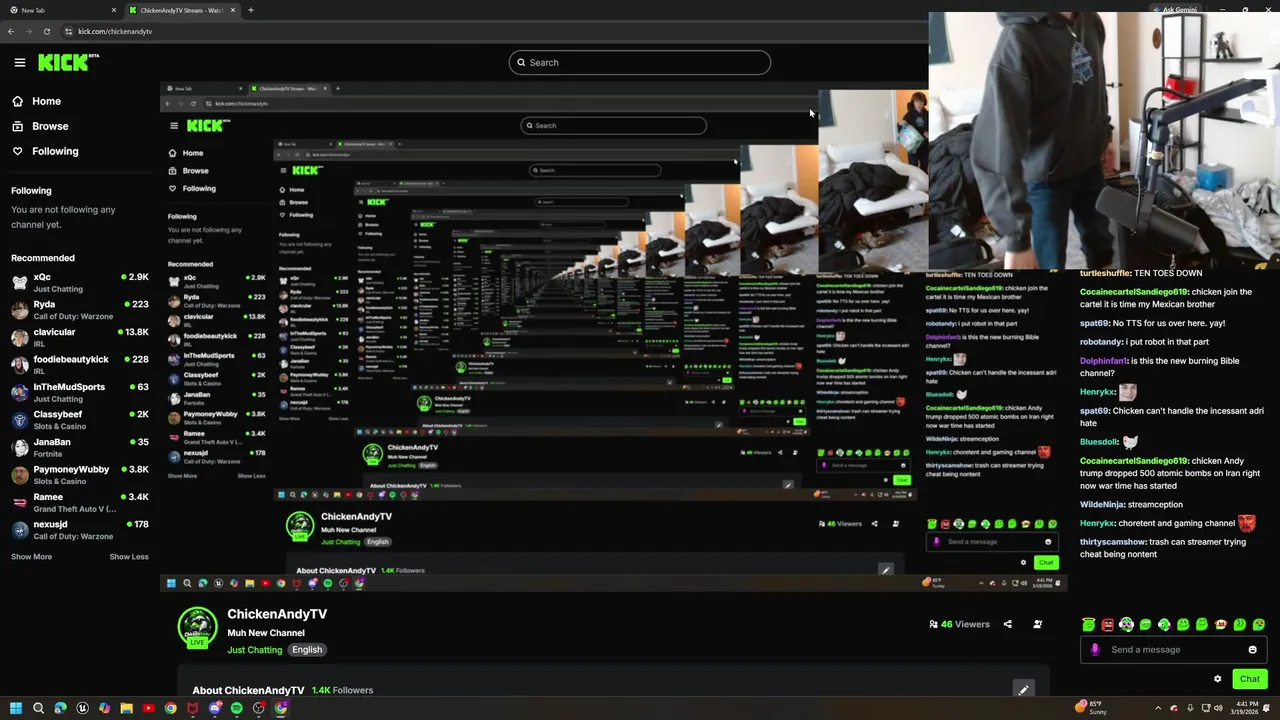Click browser back arrow

tap(11, 31)
